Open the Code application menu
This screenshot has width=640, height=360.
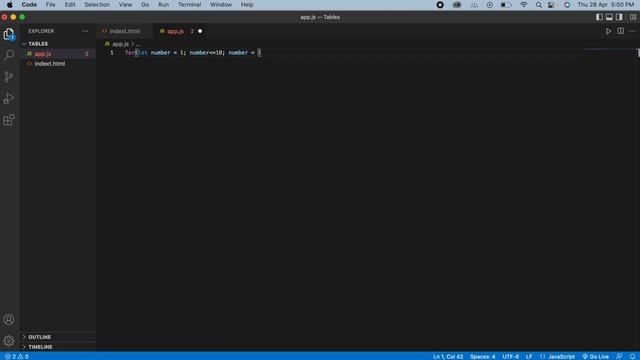coord(29,4)
